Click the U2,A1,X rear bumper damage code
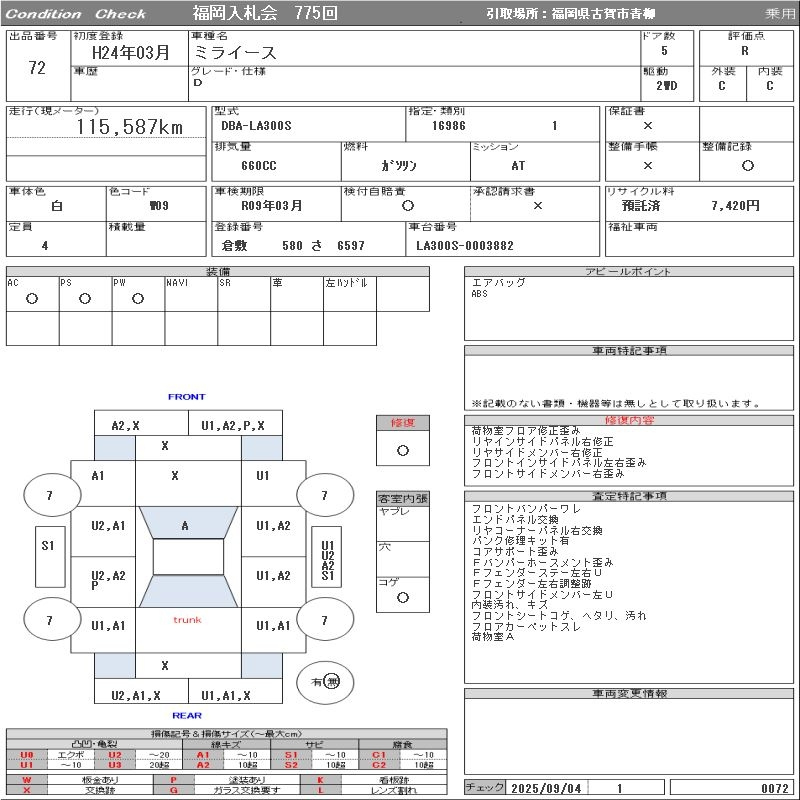Screen dimensions: 800x800 [136, 695]
